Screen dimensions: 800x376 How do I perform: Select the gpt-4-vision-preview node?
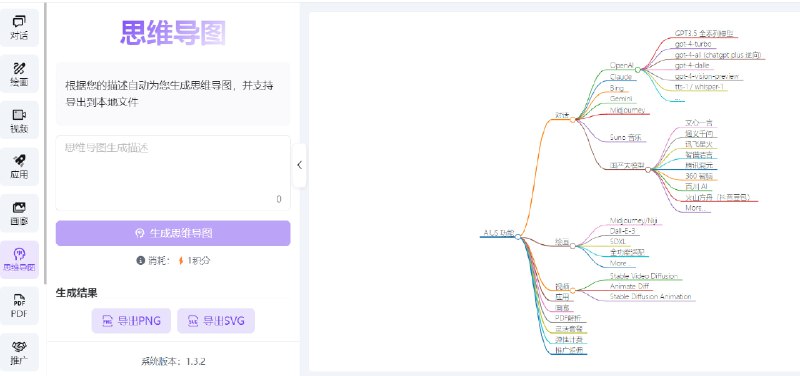[x=706, y=76]
